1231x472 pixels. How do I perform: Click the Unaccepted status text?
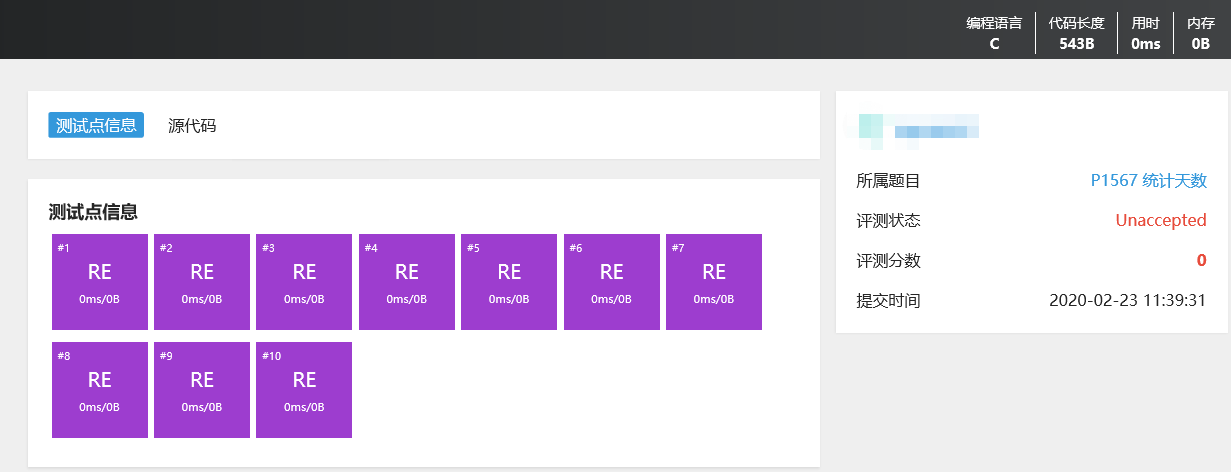coord(1161,220)
